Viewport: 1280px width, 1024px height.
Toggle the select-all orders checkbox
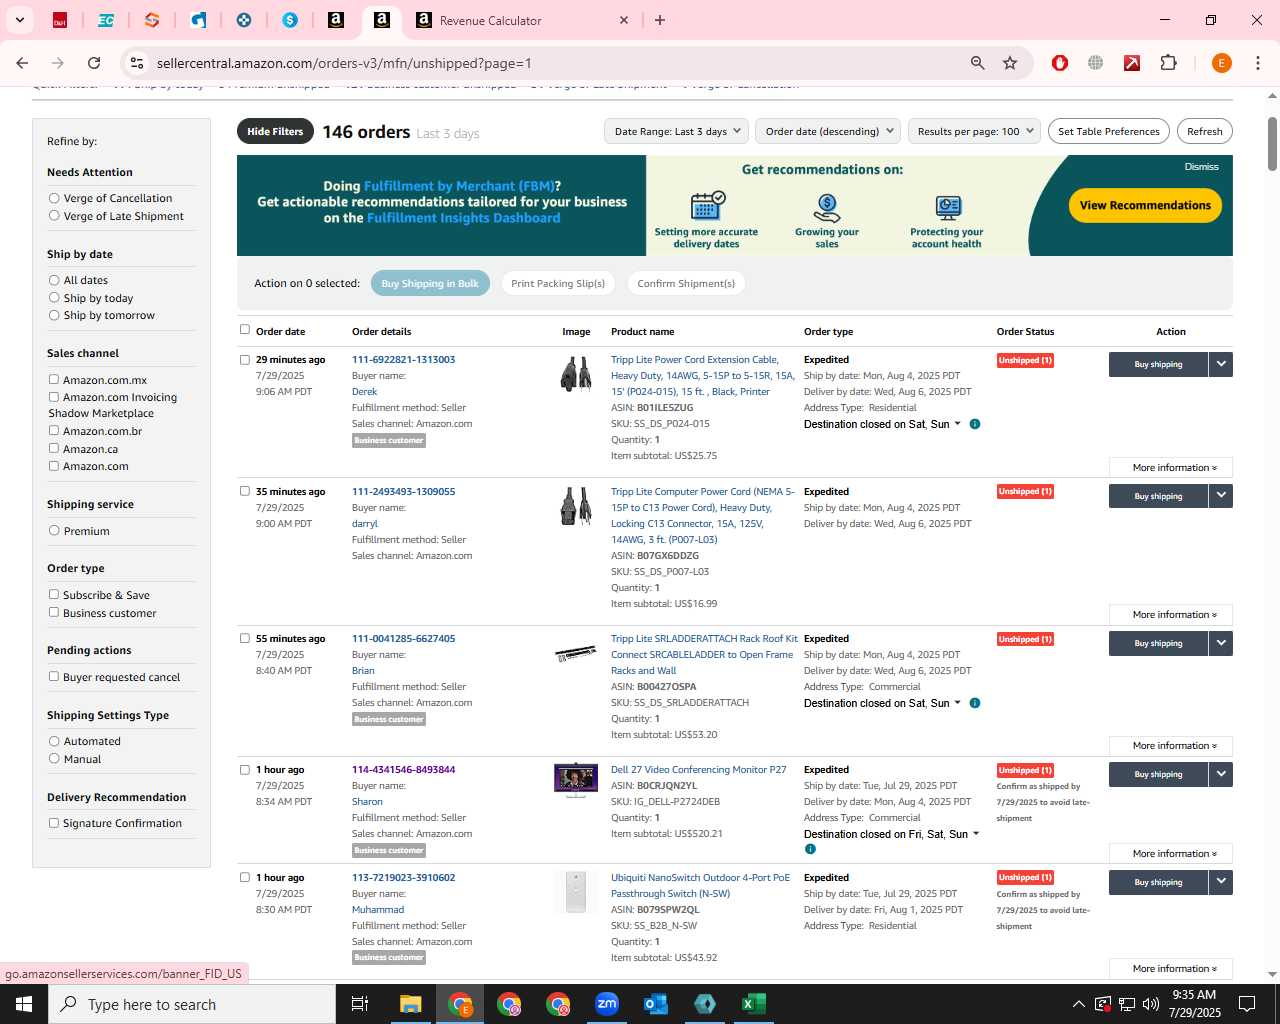[x=245, y=329]
